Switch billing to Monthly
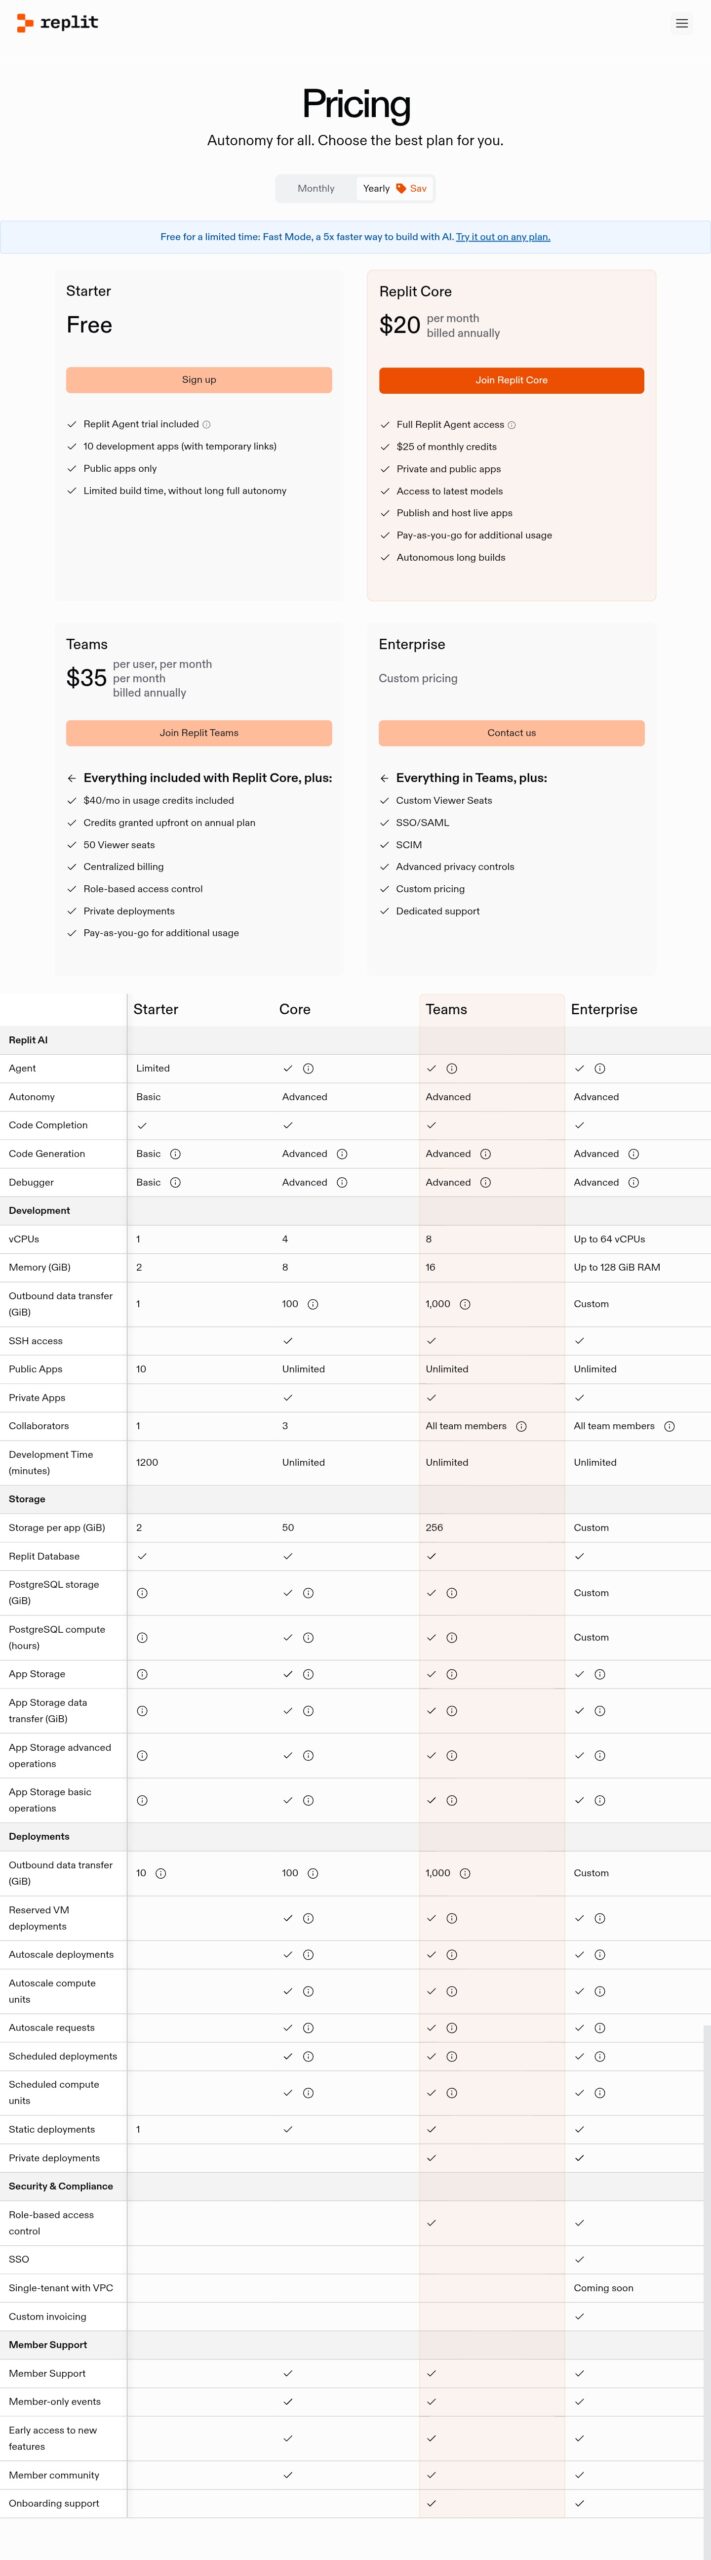Viewport: 711px width, 2560px height. [315, 188]
